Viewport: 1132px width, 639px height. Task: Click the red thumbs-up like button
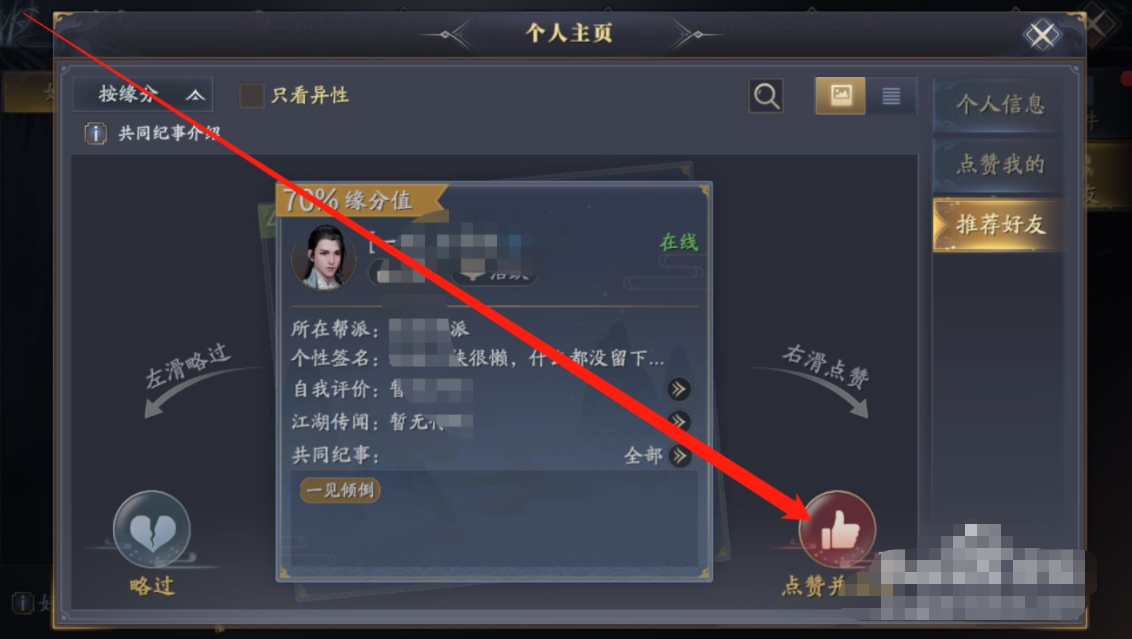(x=837, y=529)
